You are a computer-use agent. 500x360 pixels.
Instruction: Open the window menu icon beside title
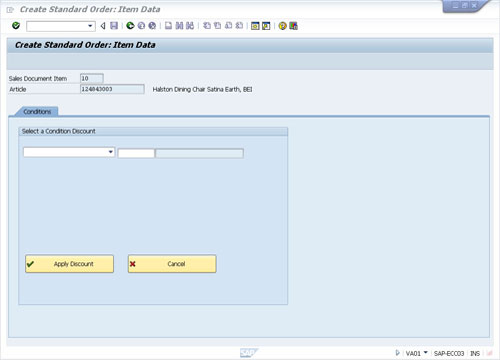[10, 10]
